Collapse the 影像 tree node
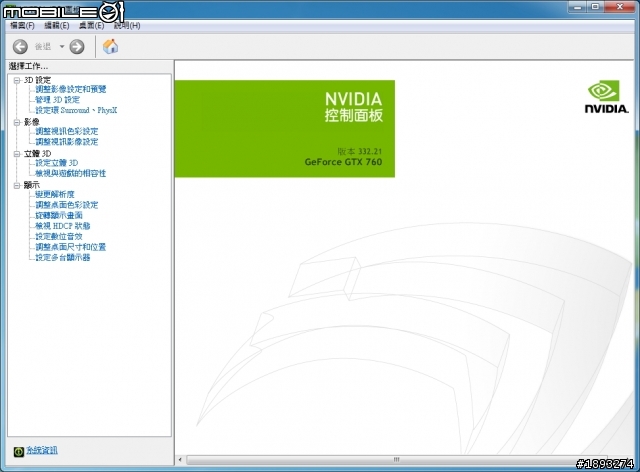Image resolution: width=640 pixels, height=472 pixels. point(17,122)
